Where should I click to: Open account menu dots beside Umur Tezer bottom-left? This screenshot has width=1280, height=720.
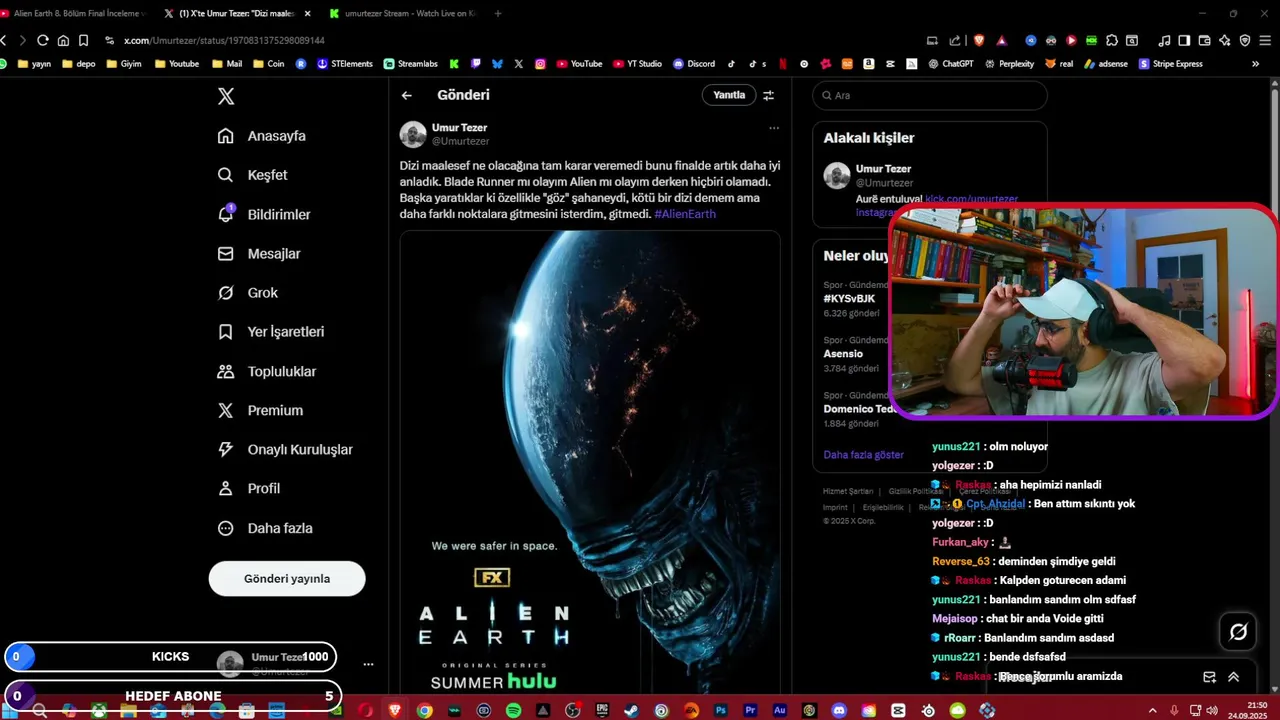[x=368, y=664]
